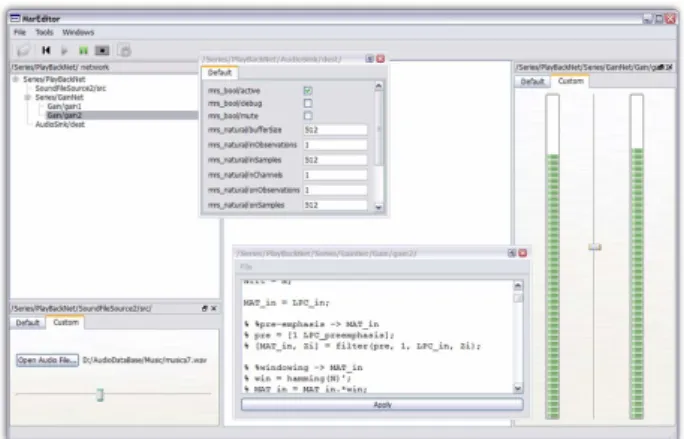Select Series/PlayBackNet root tree label
684x439 pixels.
pos(54,79)
